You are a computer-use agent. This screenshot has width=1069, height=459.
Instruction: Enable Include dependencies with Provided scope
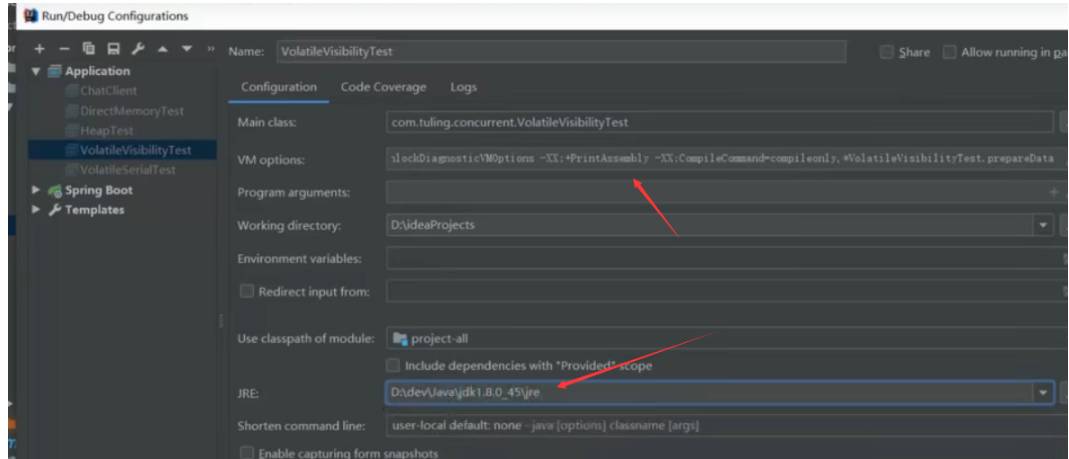coord(393,366)
